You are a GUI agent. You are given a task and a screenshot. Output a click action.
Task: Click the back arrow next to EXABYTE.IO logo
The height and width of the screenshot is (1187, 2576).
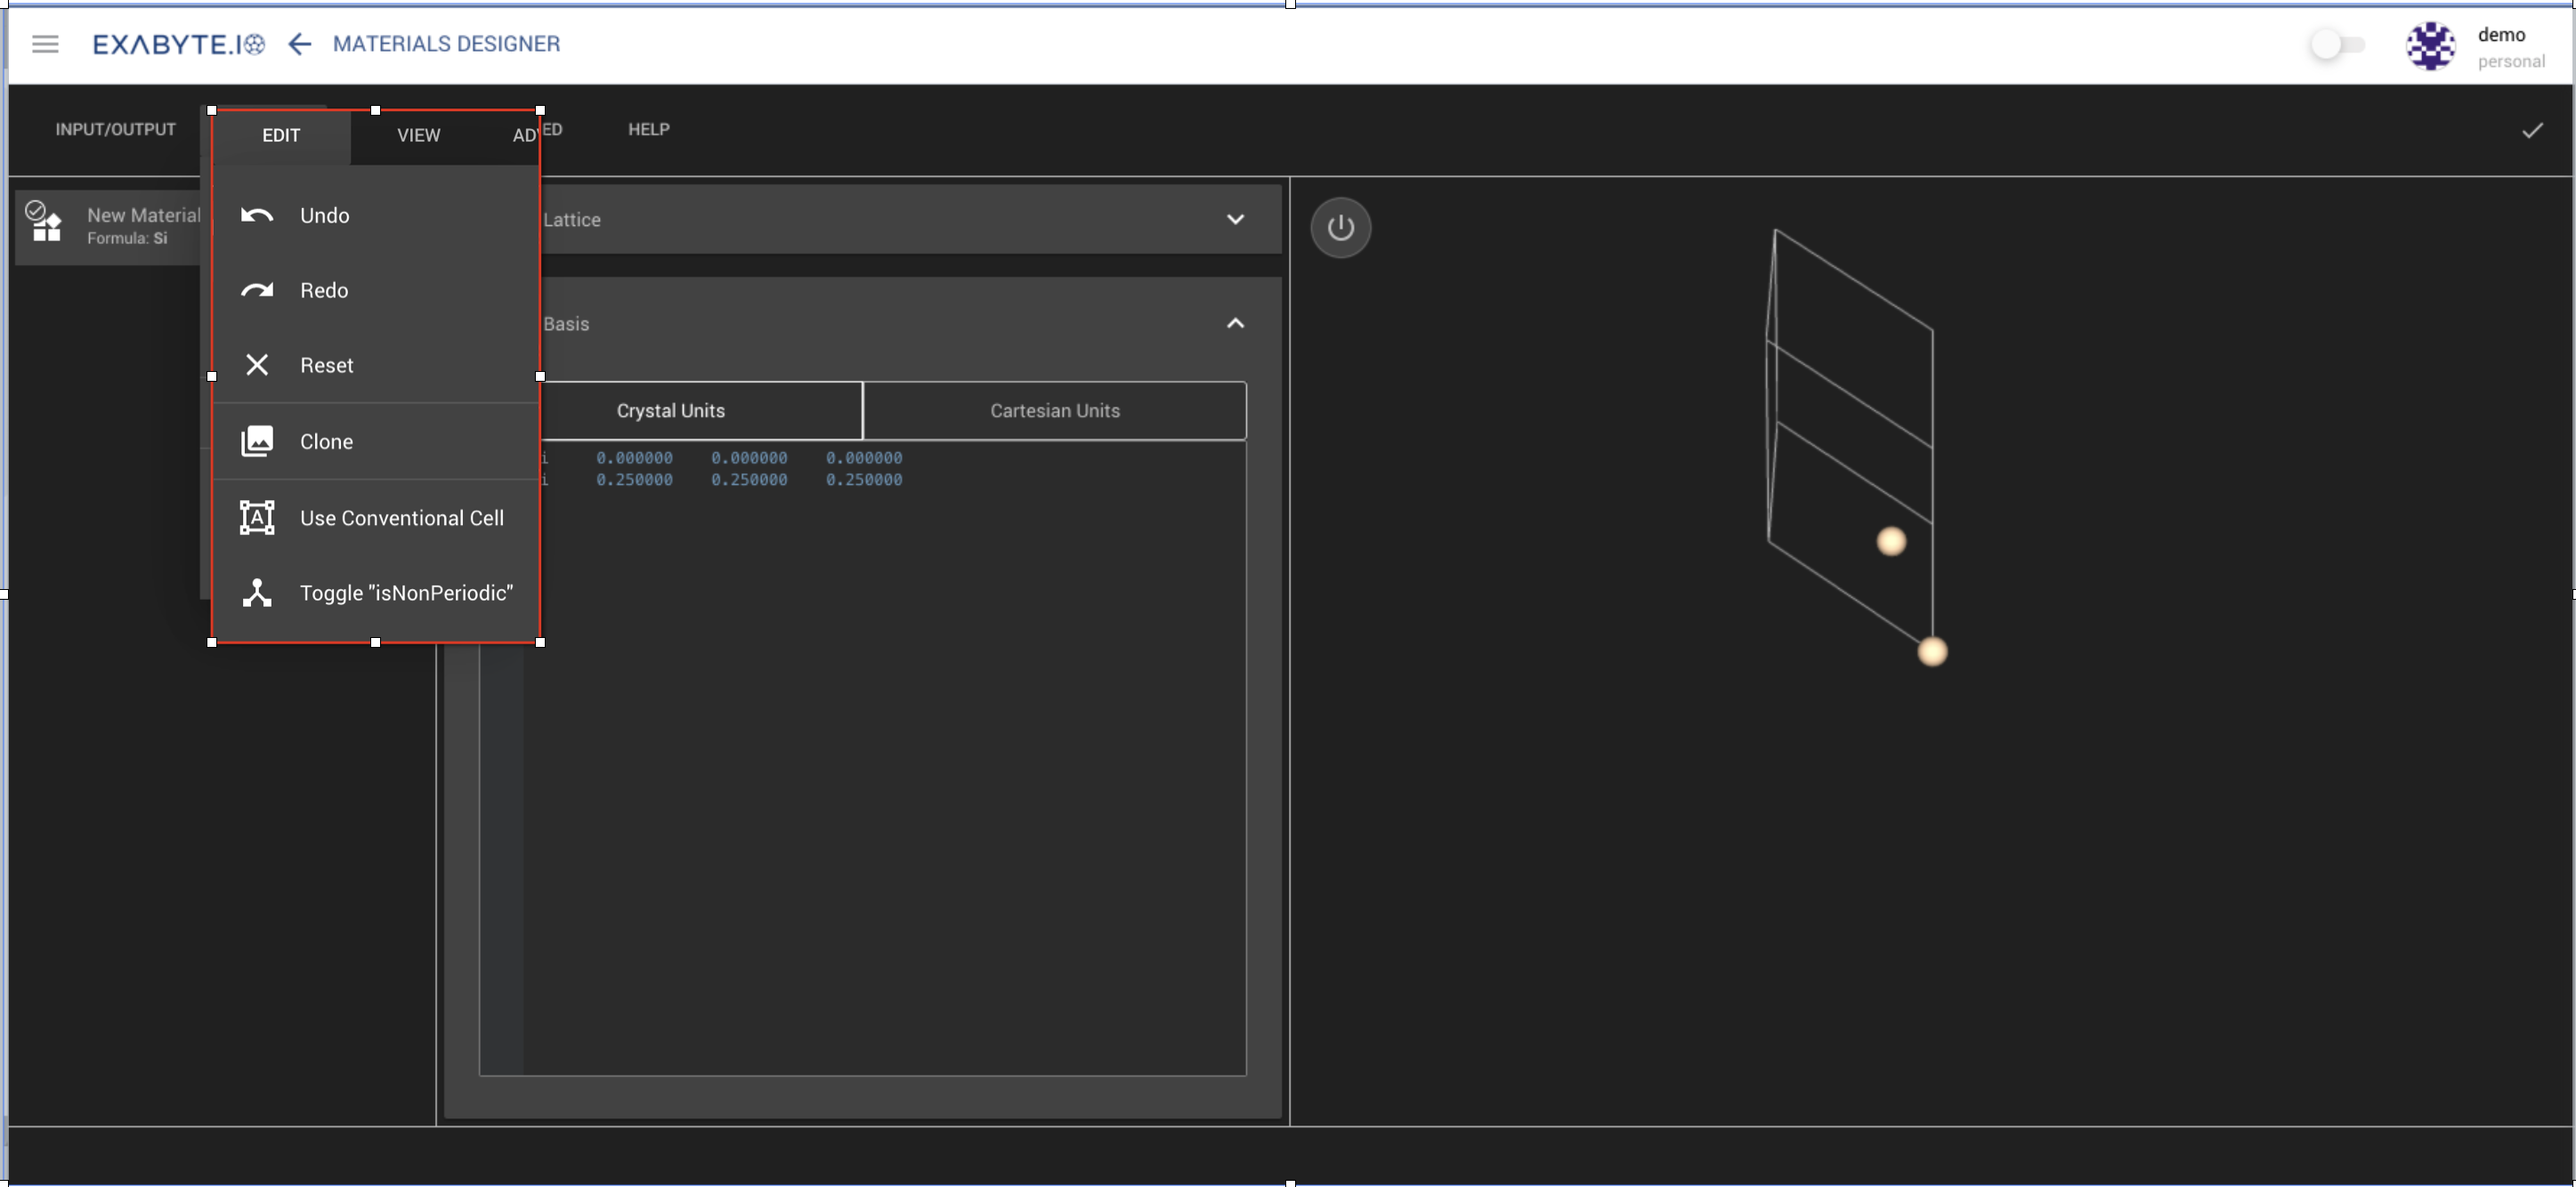tap(299, 44)
